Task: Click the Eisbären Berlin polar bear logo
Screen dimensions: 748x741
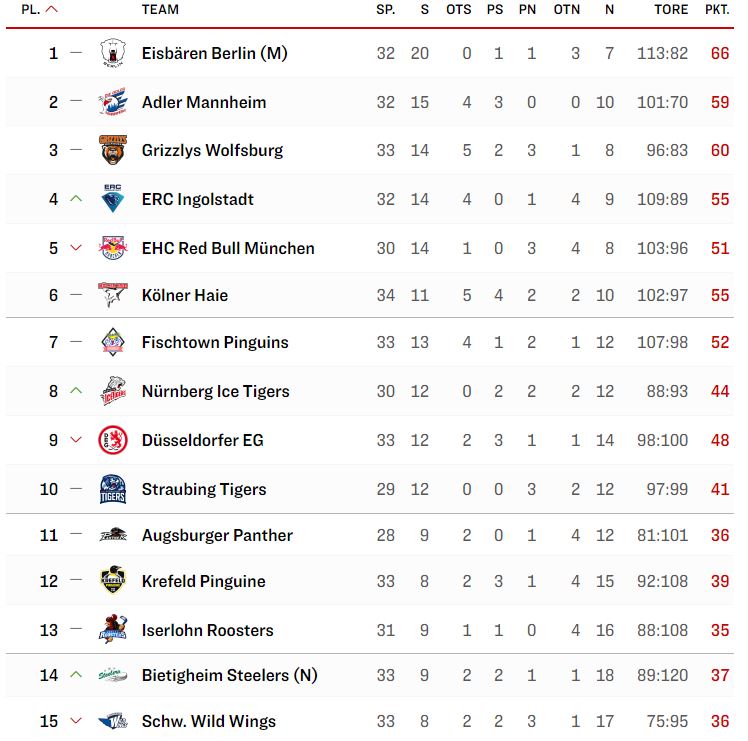Action: click(113, 52)
